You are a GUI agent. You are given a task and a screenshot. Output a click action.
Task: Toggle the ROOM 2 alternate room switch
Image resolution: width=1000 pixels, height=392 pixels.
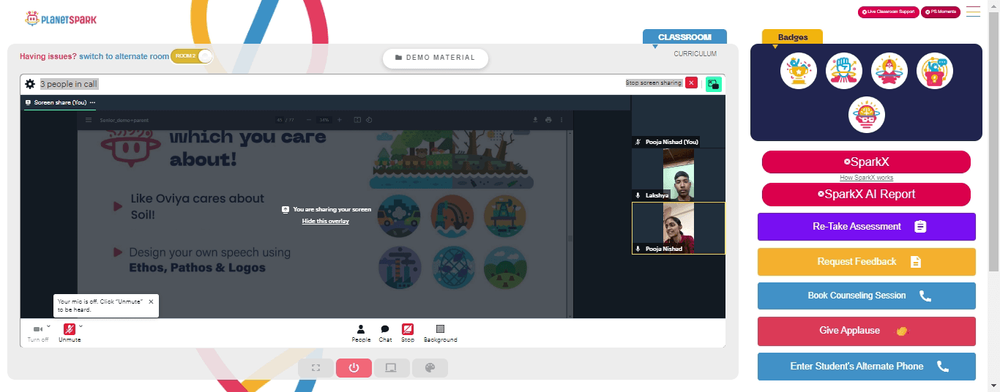pos(192,56)
